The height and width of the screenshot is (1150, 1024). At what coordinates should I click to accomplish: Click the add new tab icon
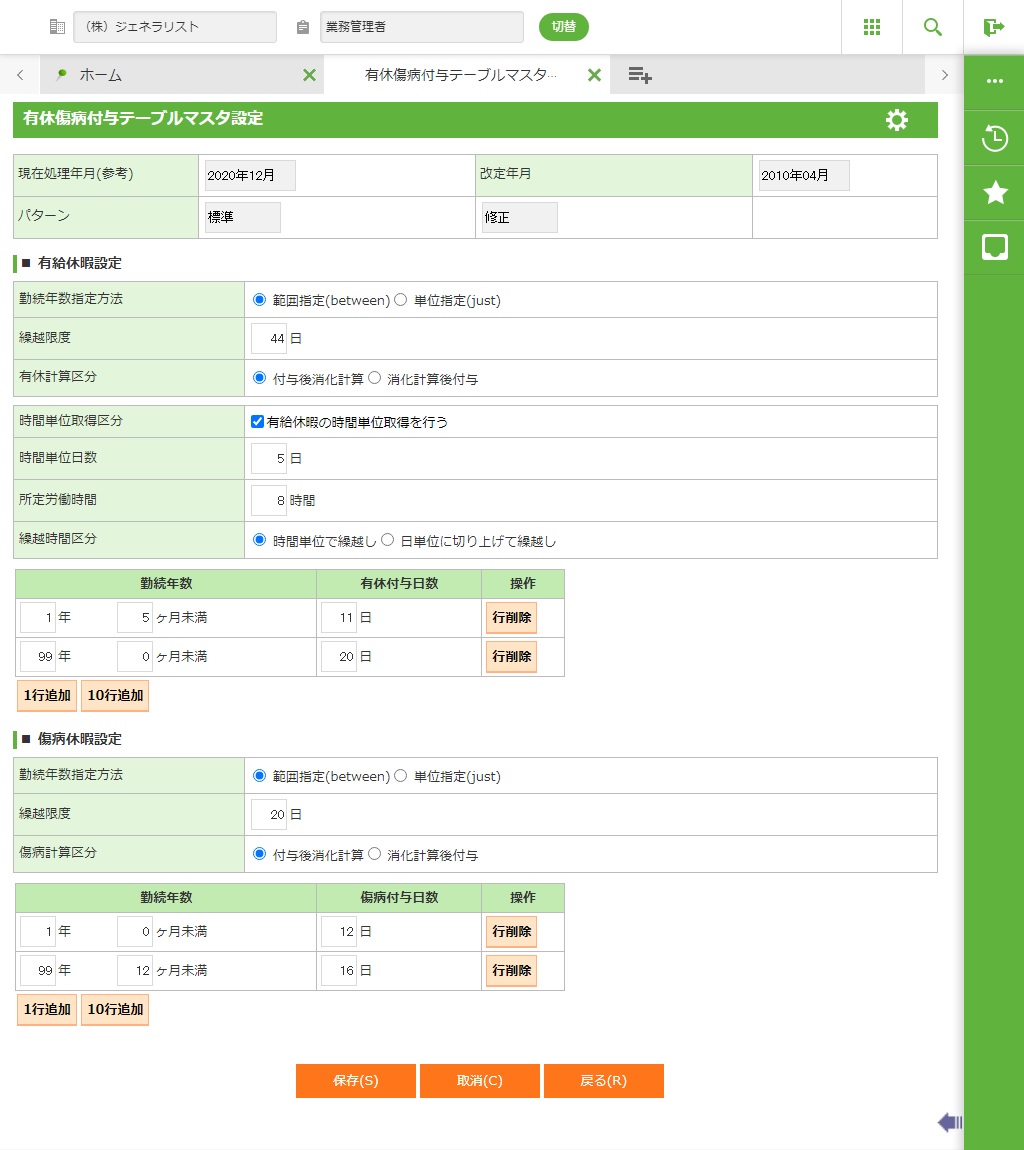tap(640, 75)
